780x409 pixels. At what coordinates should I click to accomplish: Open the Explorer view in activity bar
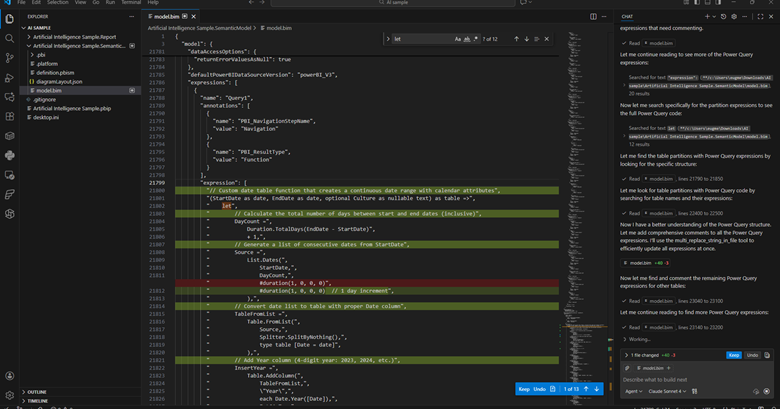point(9,19)
